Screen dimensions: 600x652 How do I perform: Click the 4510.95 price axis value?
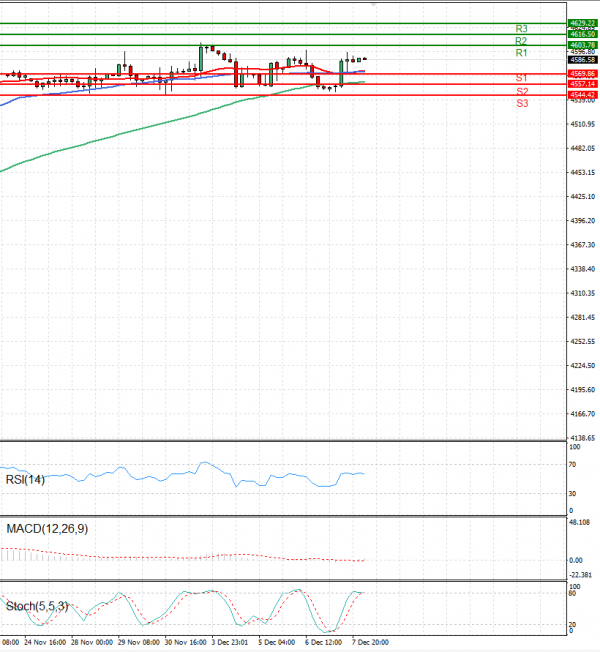tap(582, 124)
